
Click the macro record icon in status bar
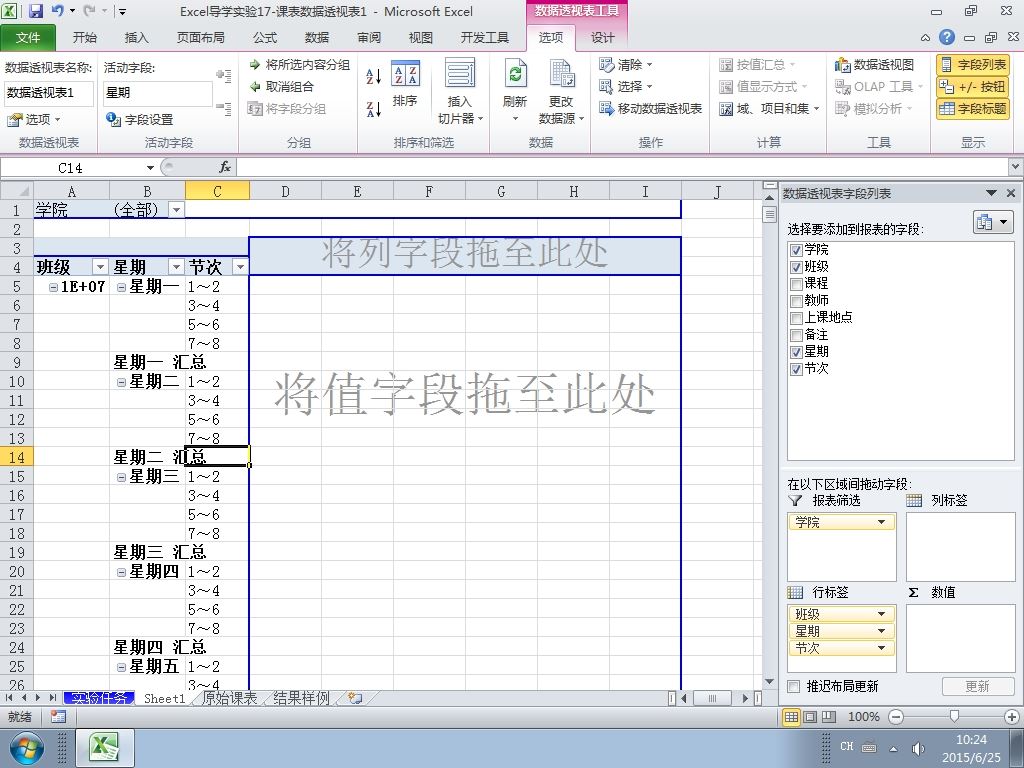(58, 716)
